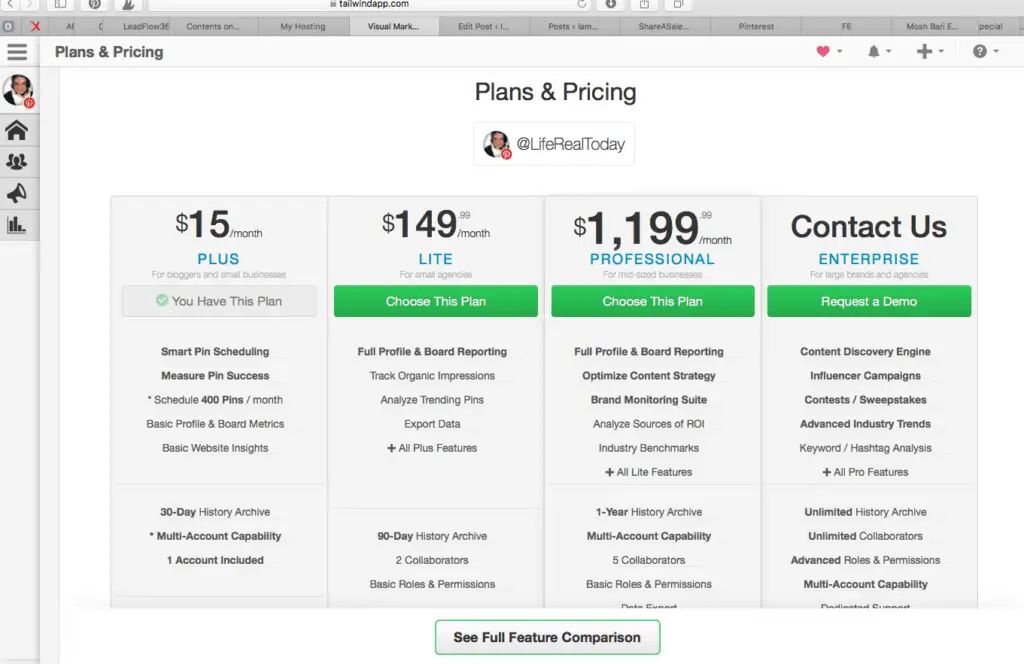Select the @LifeRealToday account selector
This screenshot has width=1024, height=664.
554,144
